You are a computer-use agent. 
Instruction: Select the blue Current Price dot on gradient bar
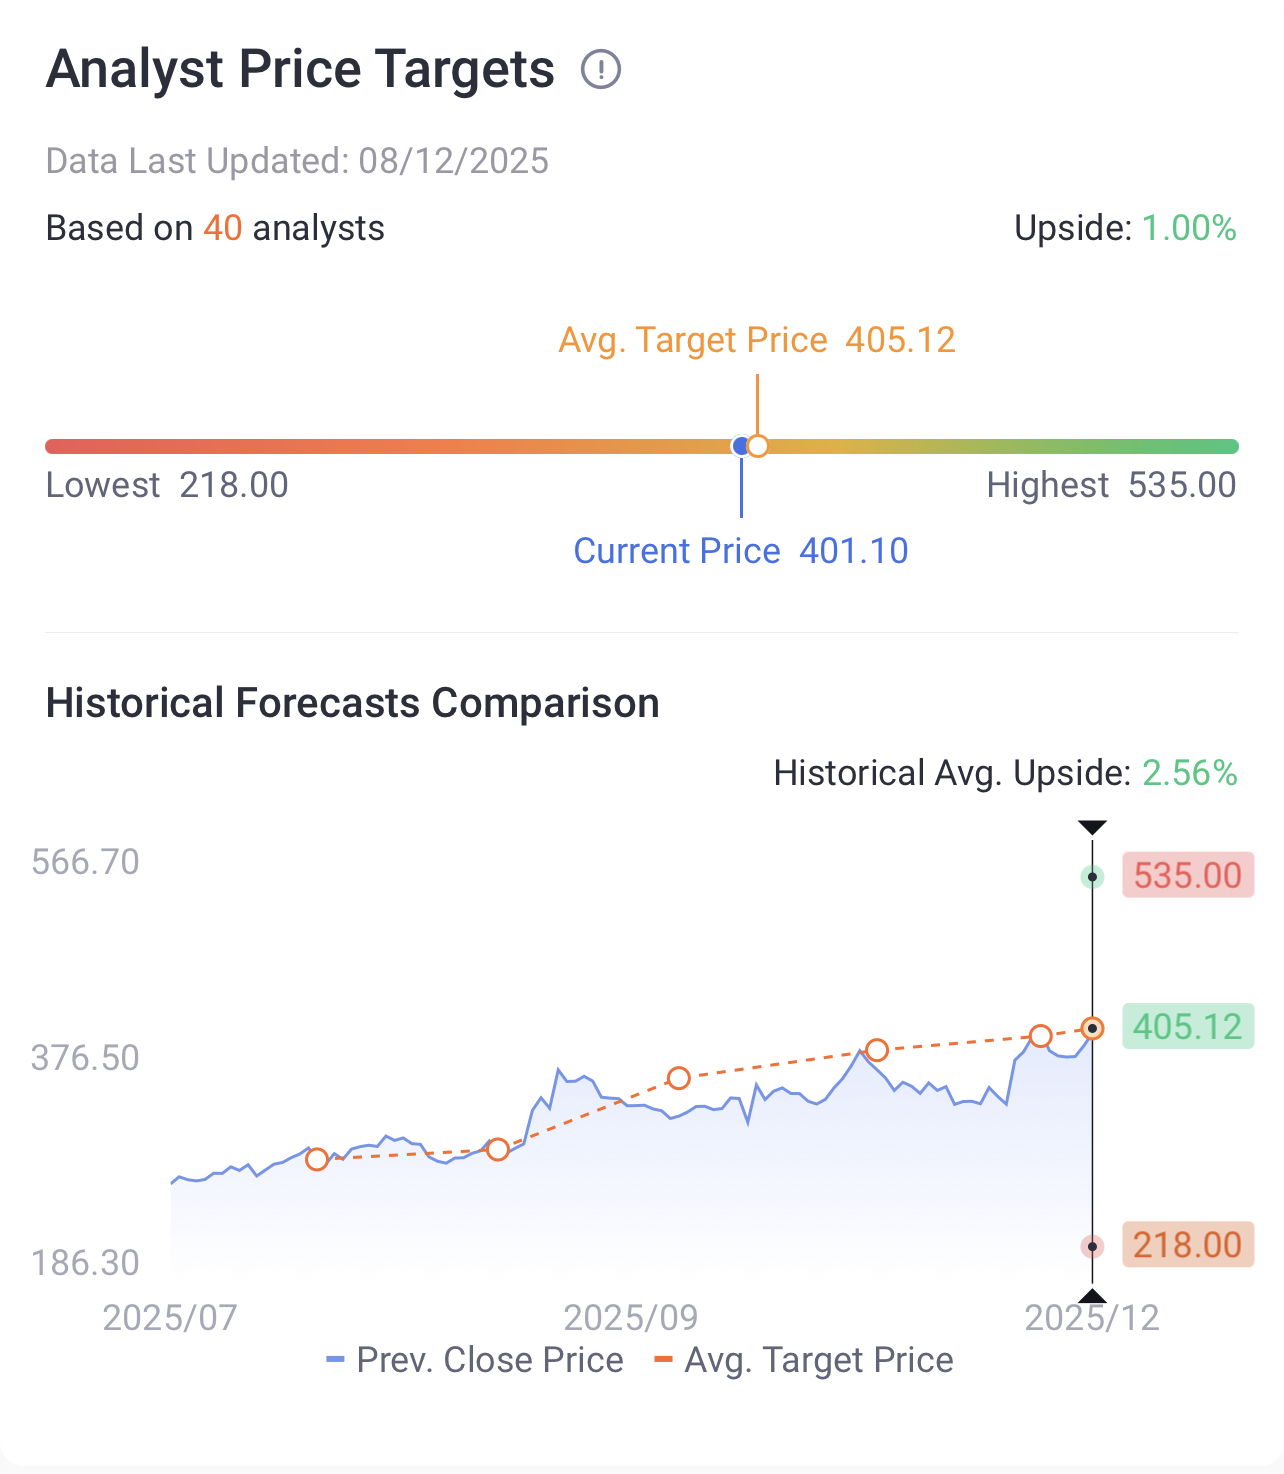pos(740,446)
